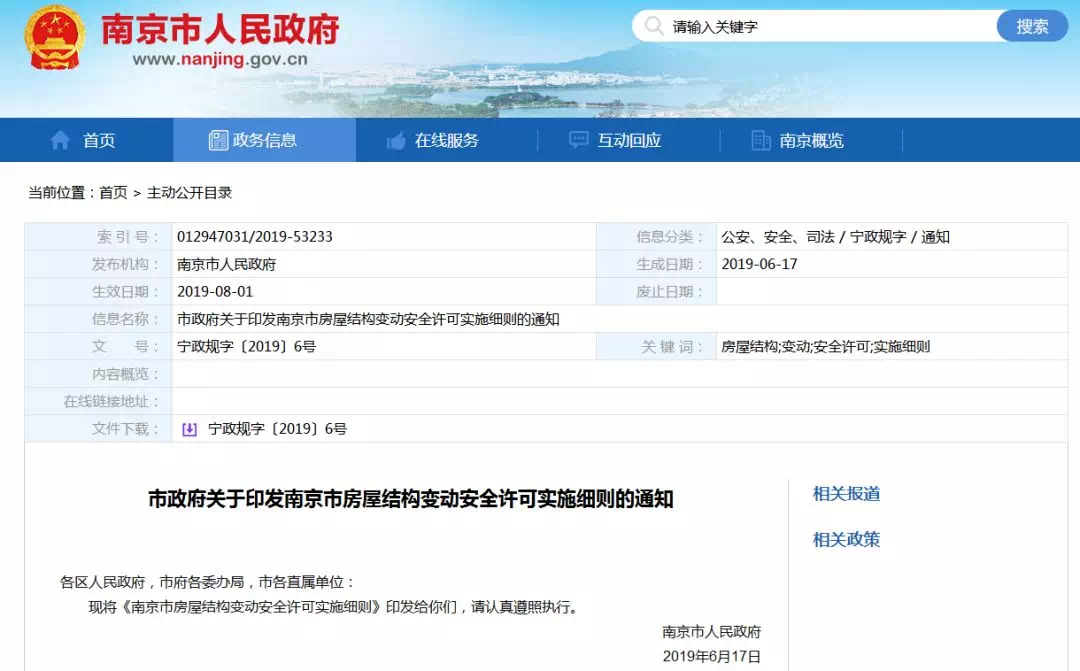Screen dimensions: 1080x671
Task: Click the download icon beside 文件下载
Action: 189,429
